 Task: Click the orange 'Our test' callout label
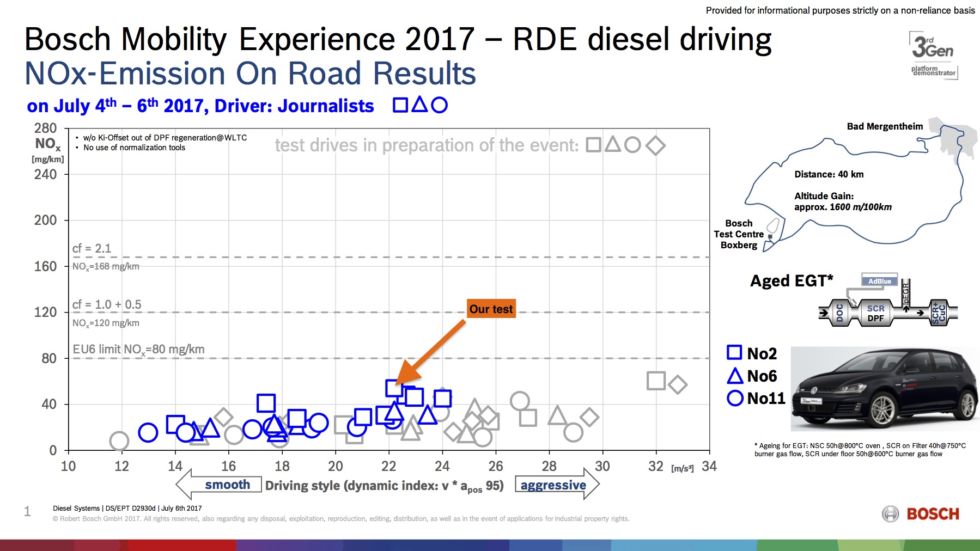(x=491, y=309)
